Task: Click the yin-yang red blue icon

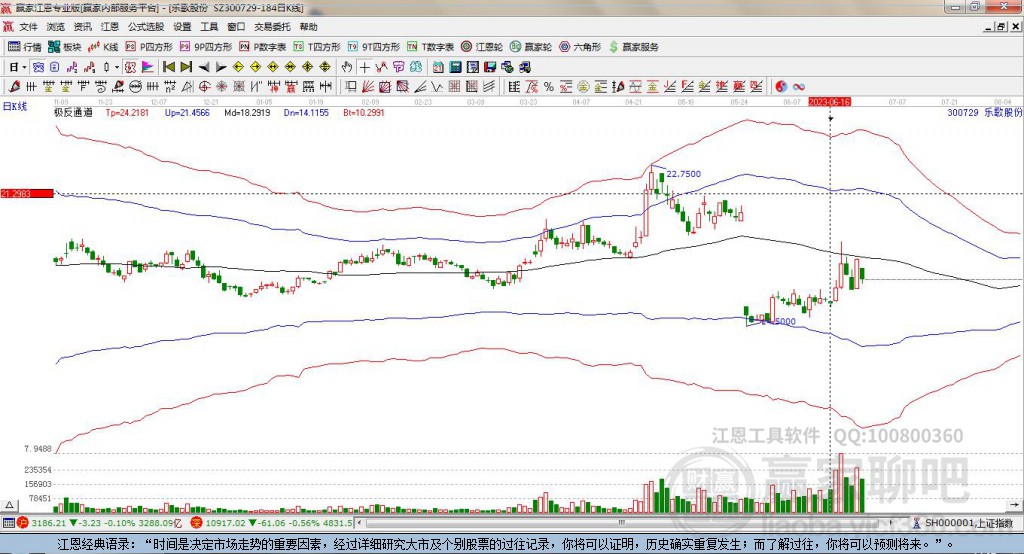Action: click(782, 87)
